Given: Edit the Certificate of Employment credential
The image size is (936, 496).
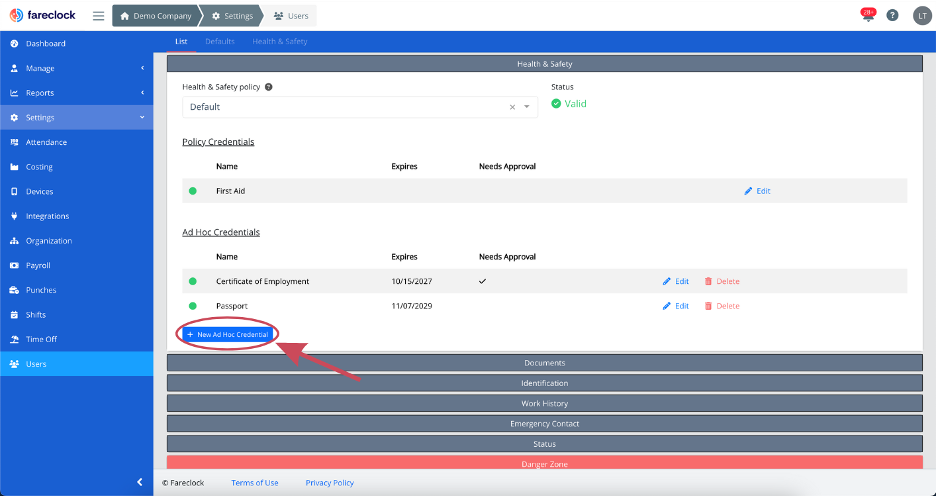Looking at the screenshot, I should [676, 281].
